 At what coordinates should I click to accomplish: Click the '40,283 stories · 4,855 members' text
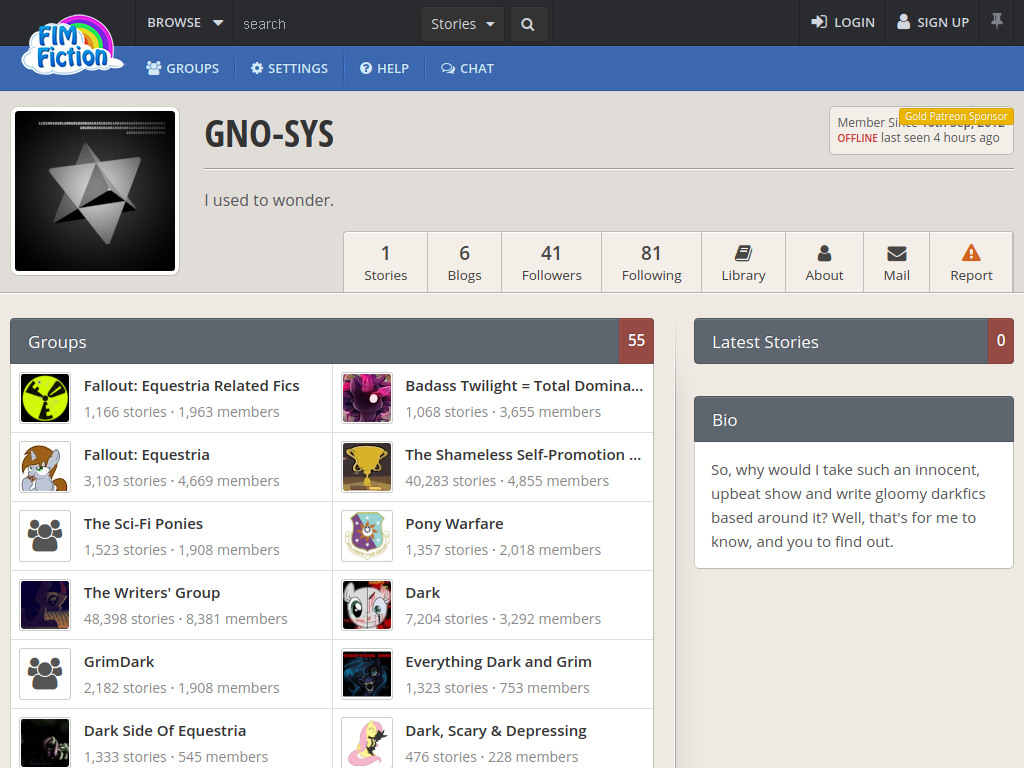[507, 481]
